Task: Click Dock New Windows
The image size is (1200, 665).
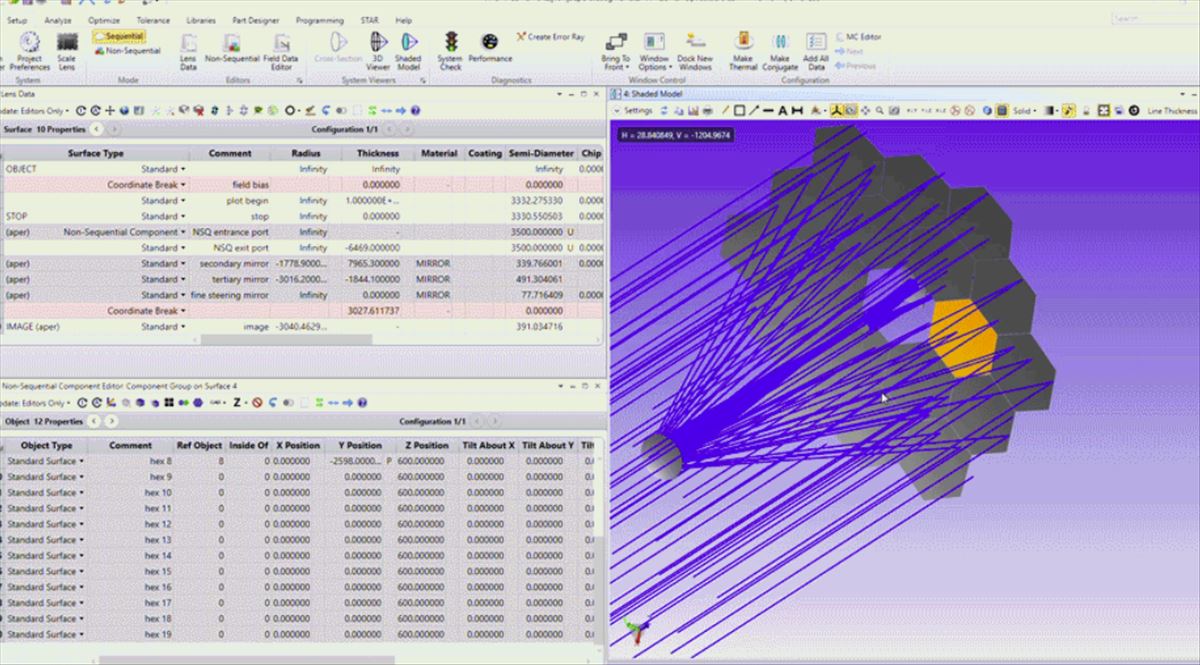Action: 695,51
